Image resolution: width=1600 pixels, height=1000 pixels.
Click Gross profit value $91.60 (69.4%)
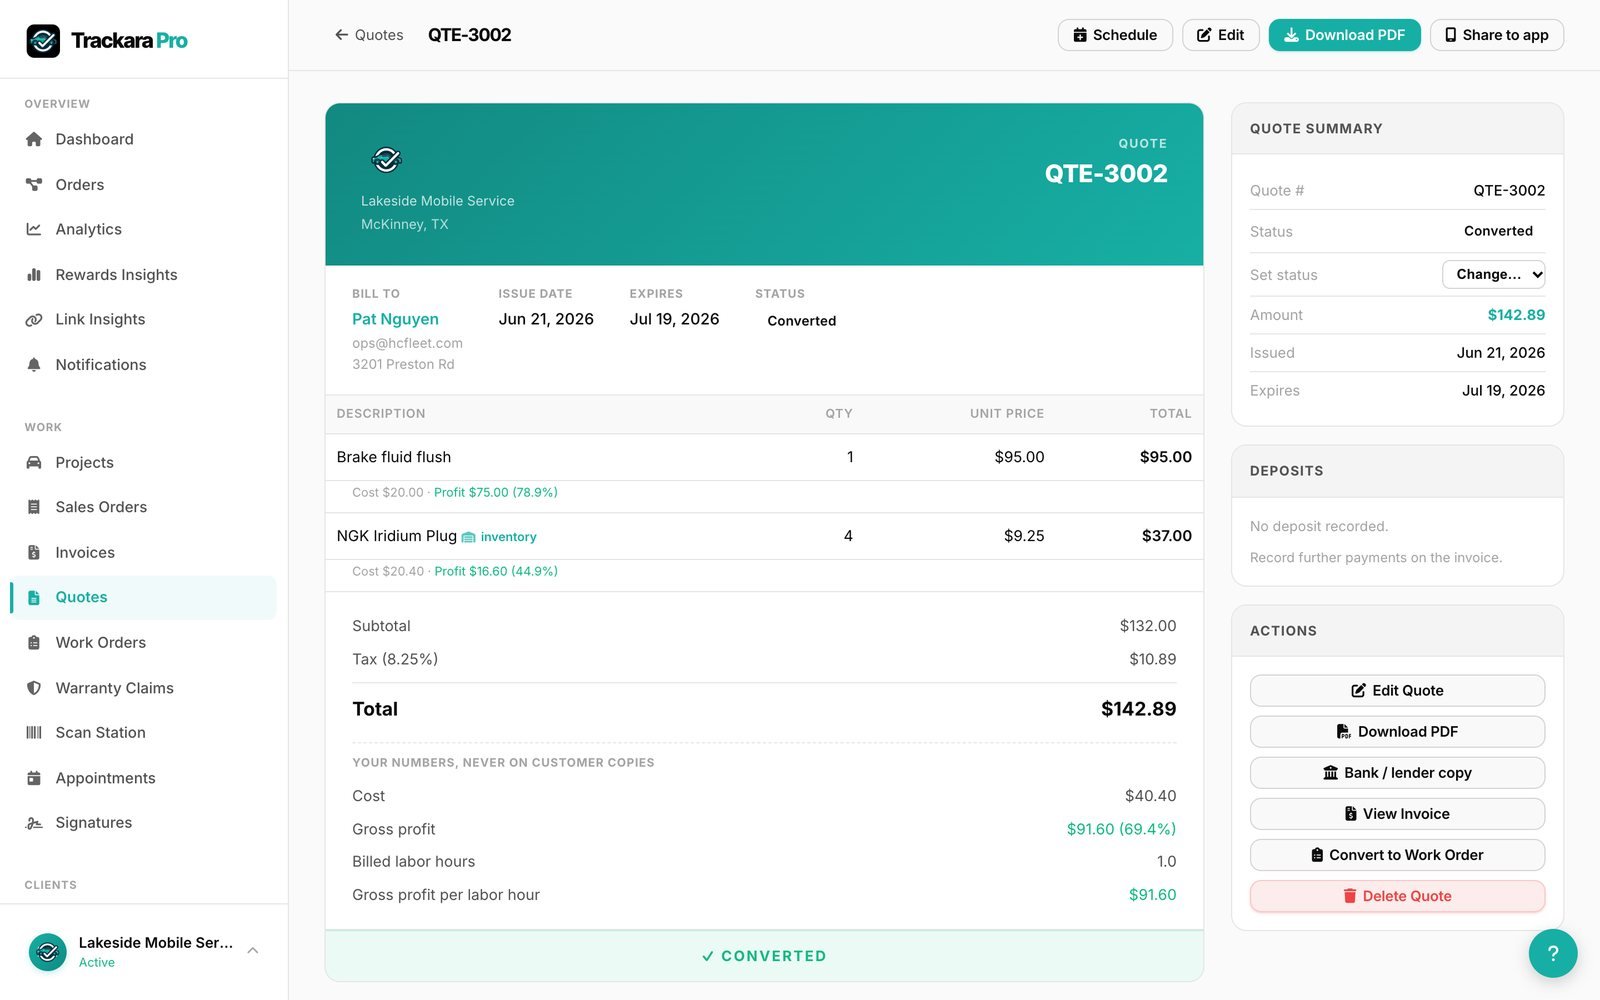(x=1121, y=829)
